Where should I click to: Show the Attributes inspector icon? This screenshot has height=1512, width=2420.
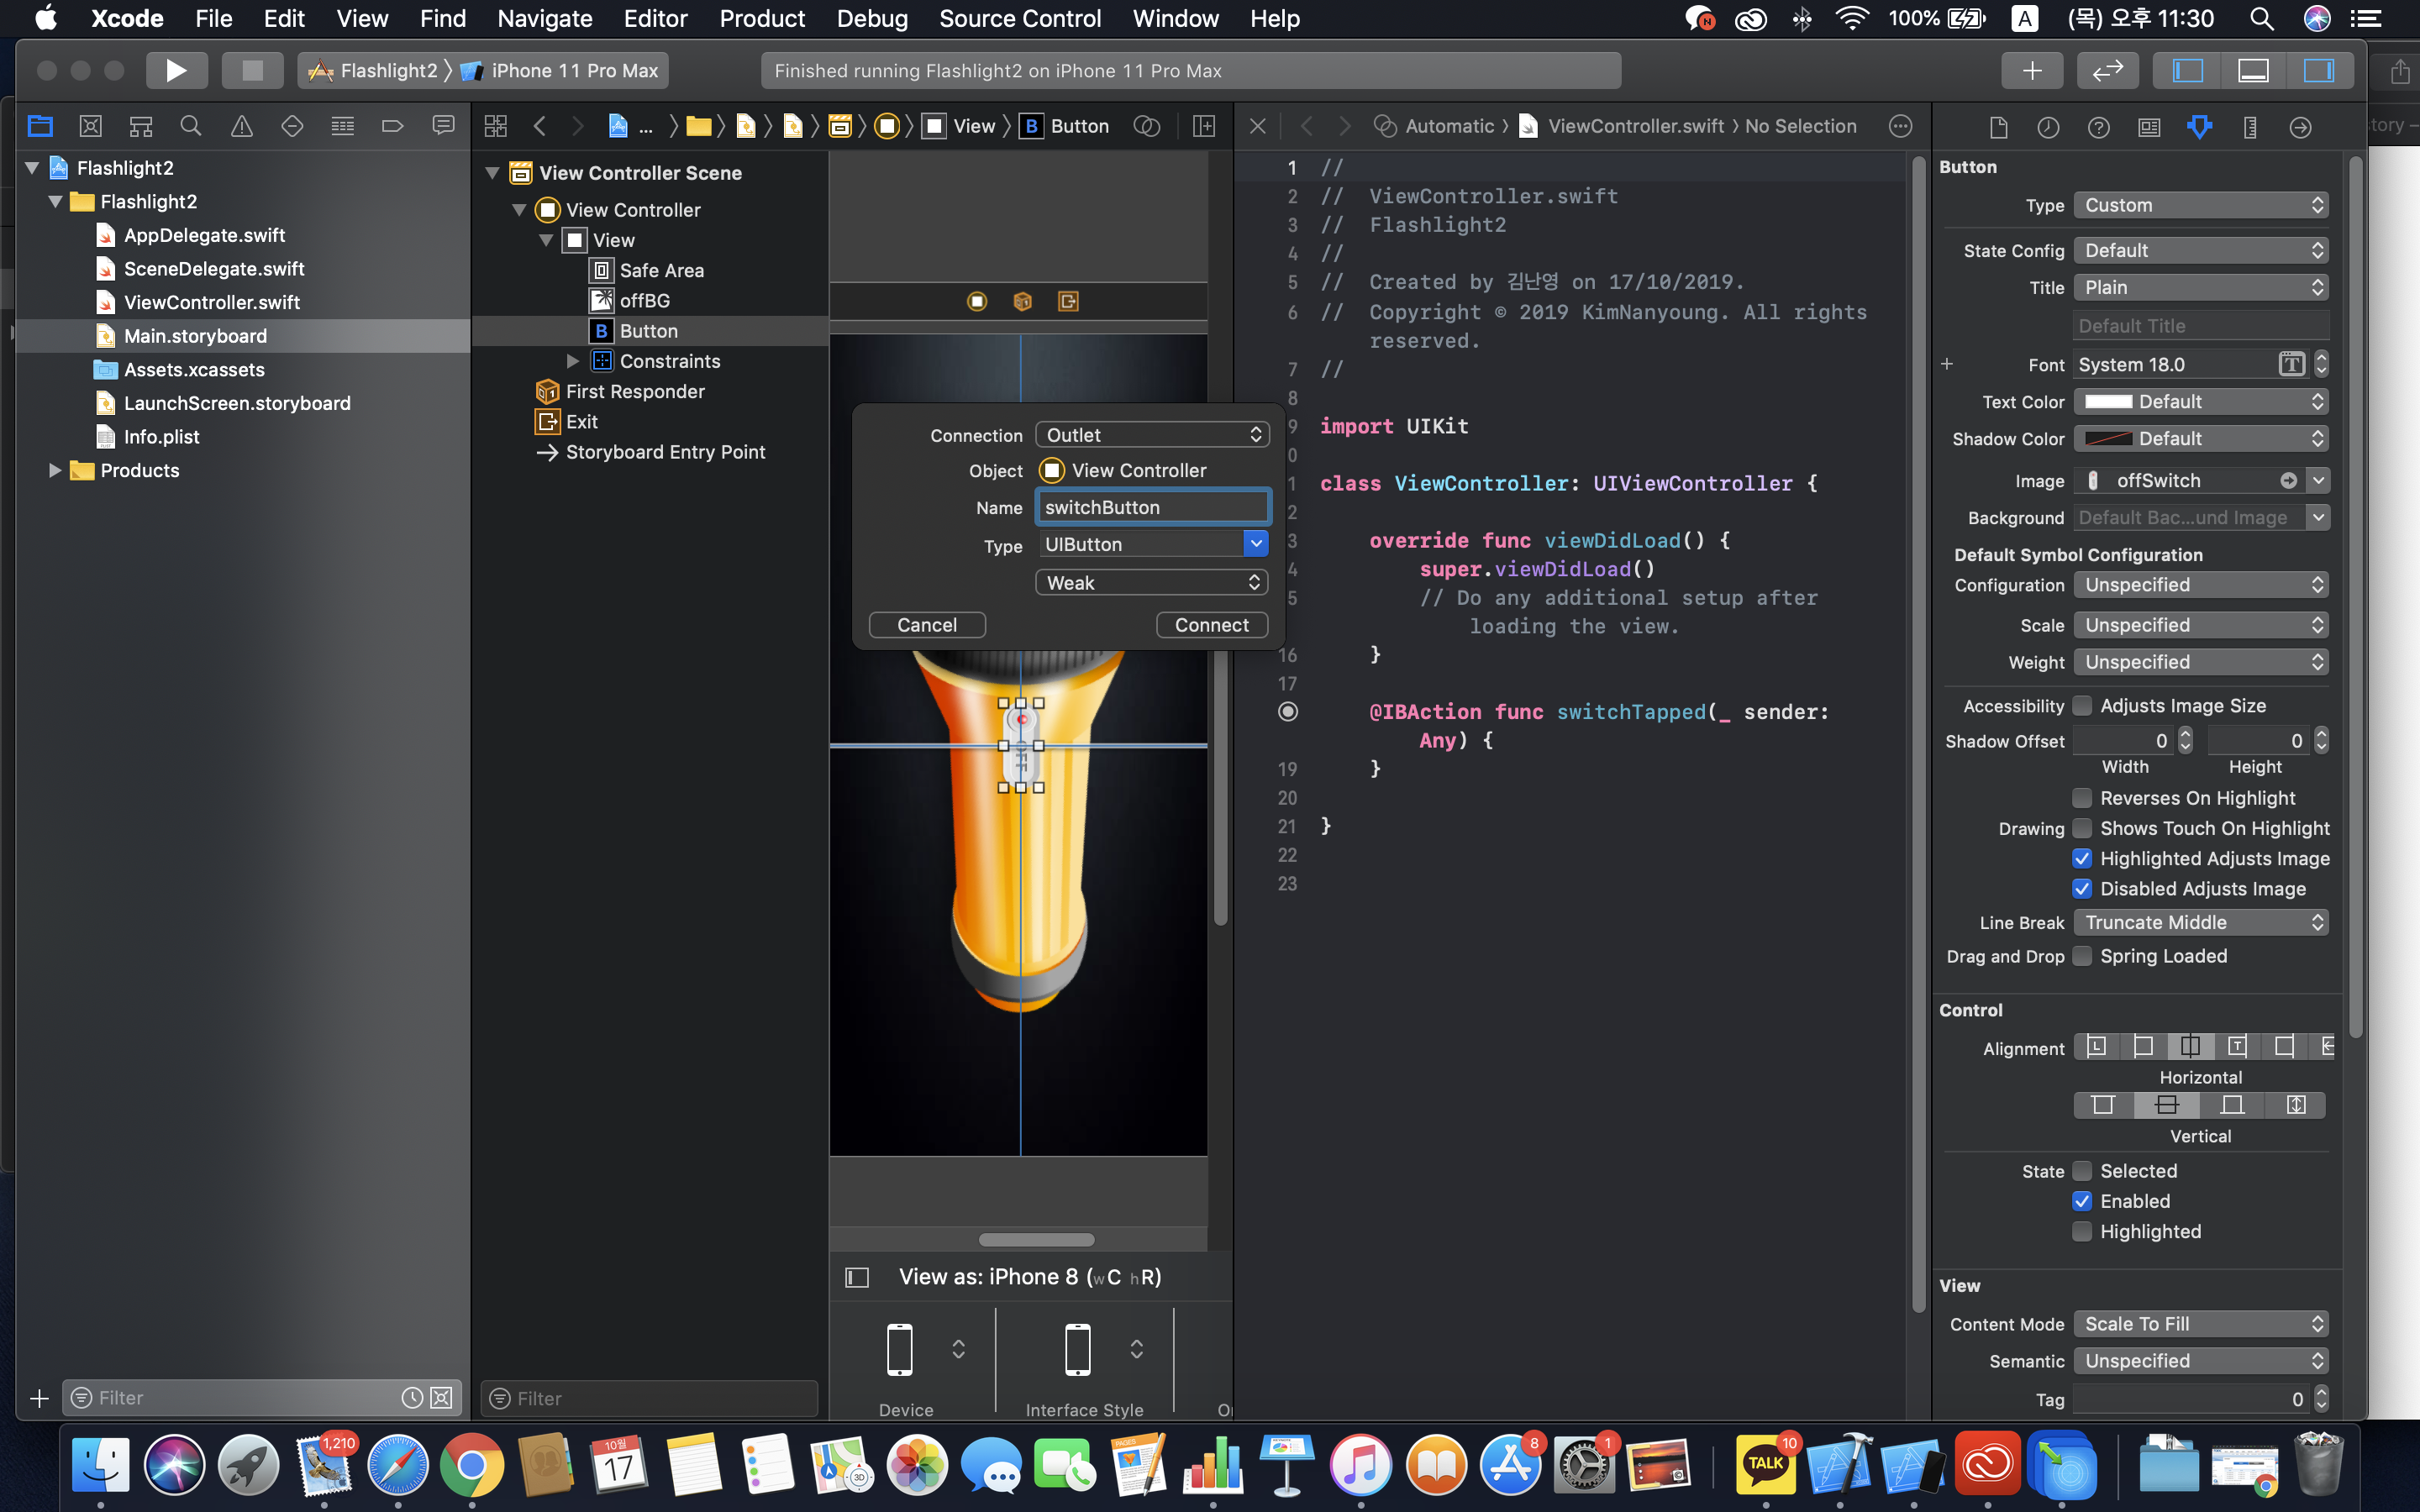(x=2199, y=127)
